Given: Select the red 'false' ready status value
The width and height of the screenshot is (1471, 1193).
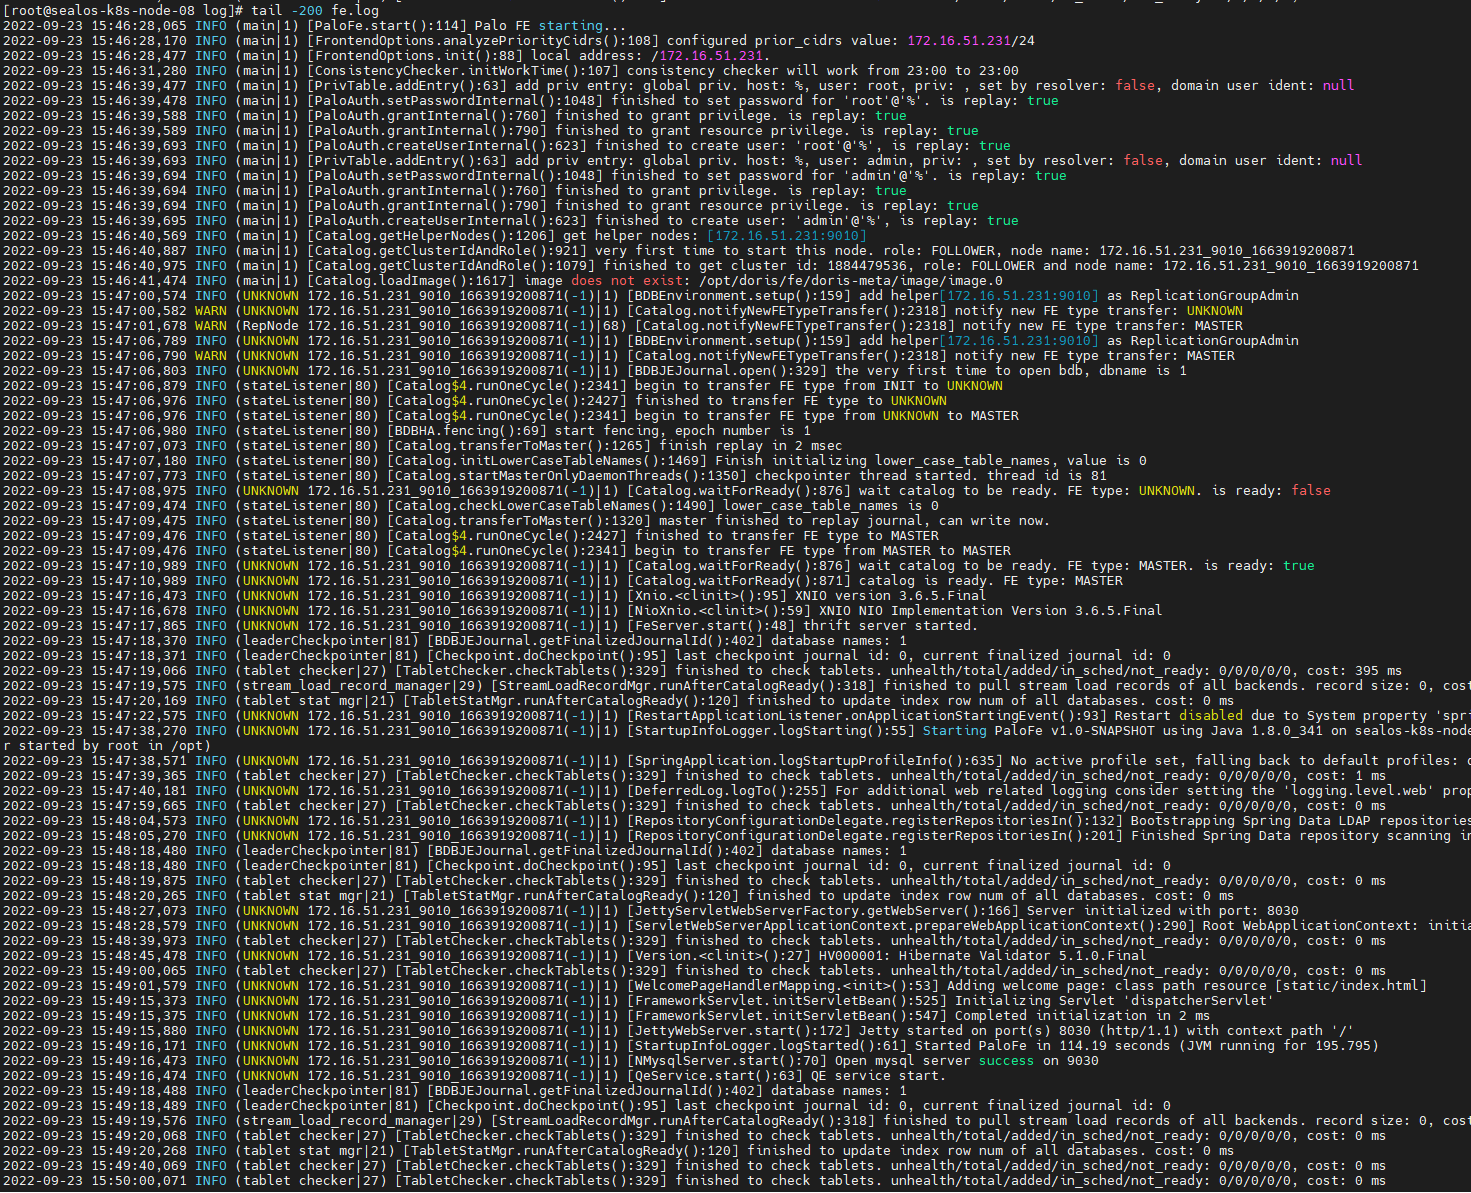Looking at the screenshot, I should coord(1311,490).
